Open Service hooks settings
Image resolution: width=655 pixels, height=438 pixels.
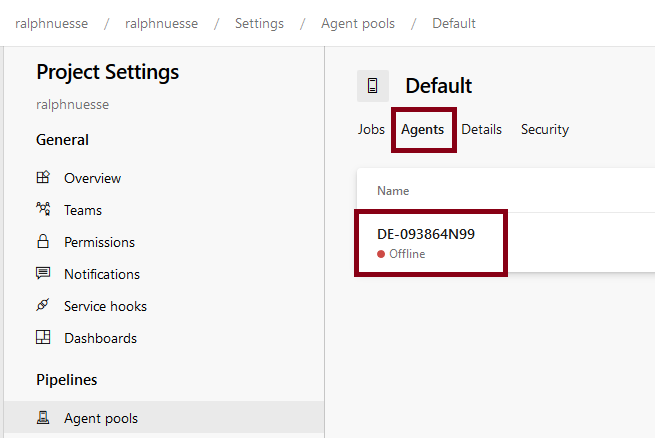[x=105, y=306]
